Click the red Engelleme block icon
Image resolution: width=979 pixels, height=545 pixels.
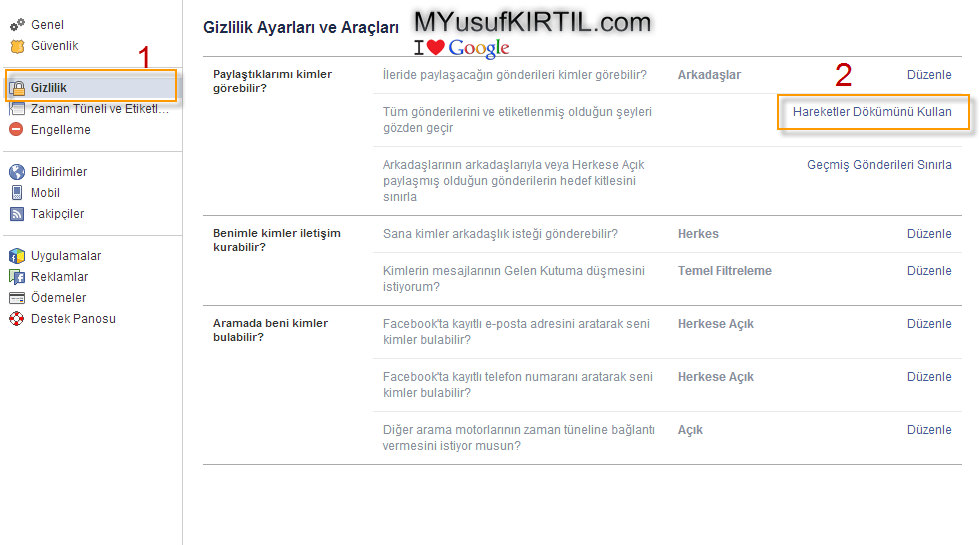[x=17, y=130]
